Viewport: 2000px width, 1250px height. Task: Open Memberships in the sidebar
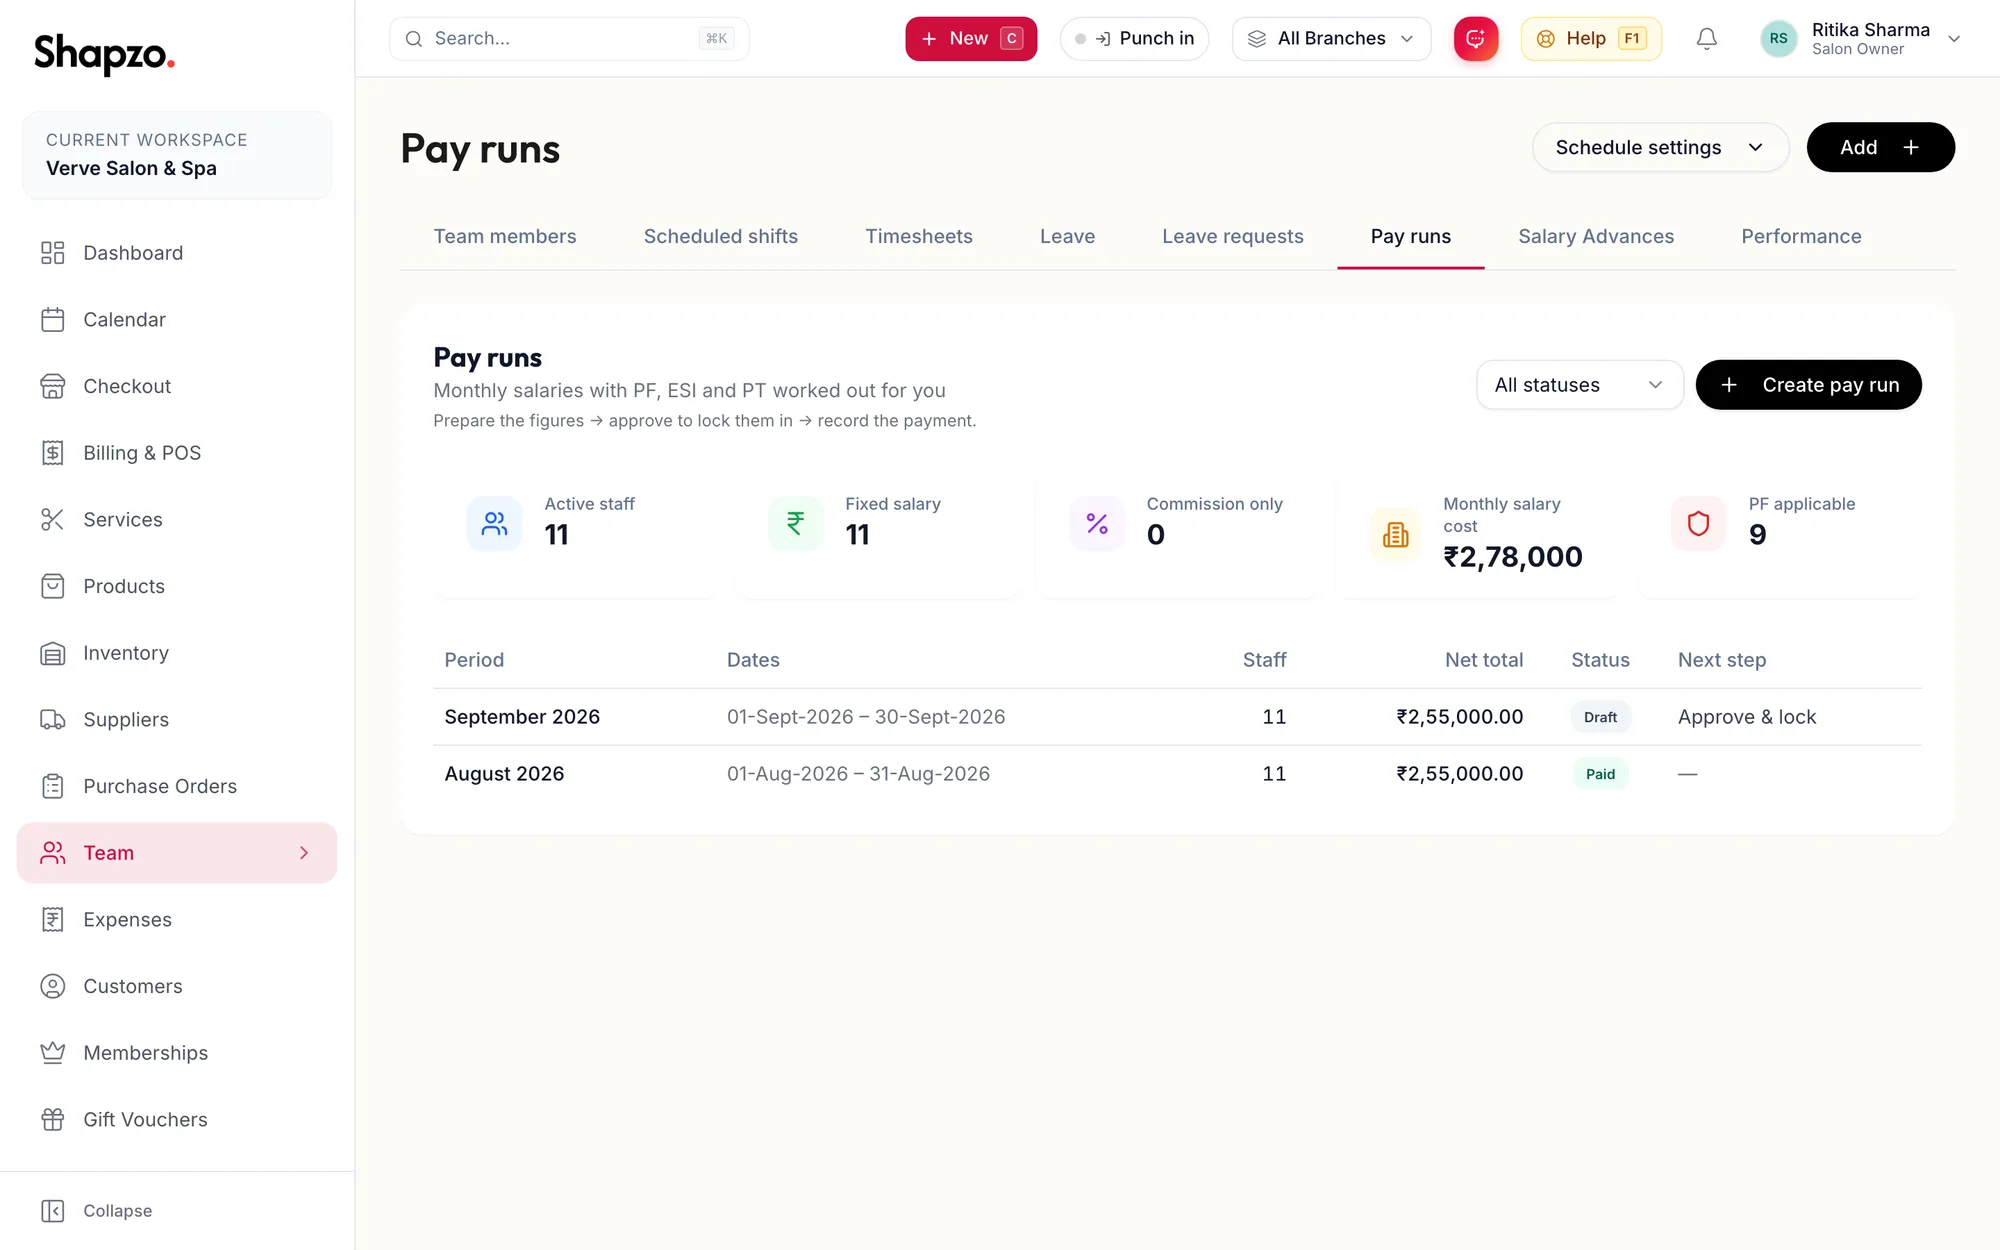pos(177,1053)
